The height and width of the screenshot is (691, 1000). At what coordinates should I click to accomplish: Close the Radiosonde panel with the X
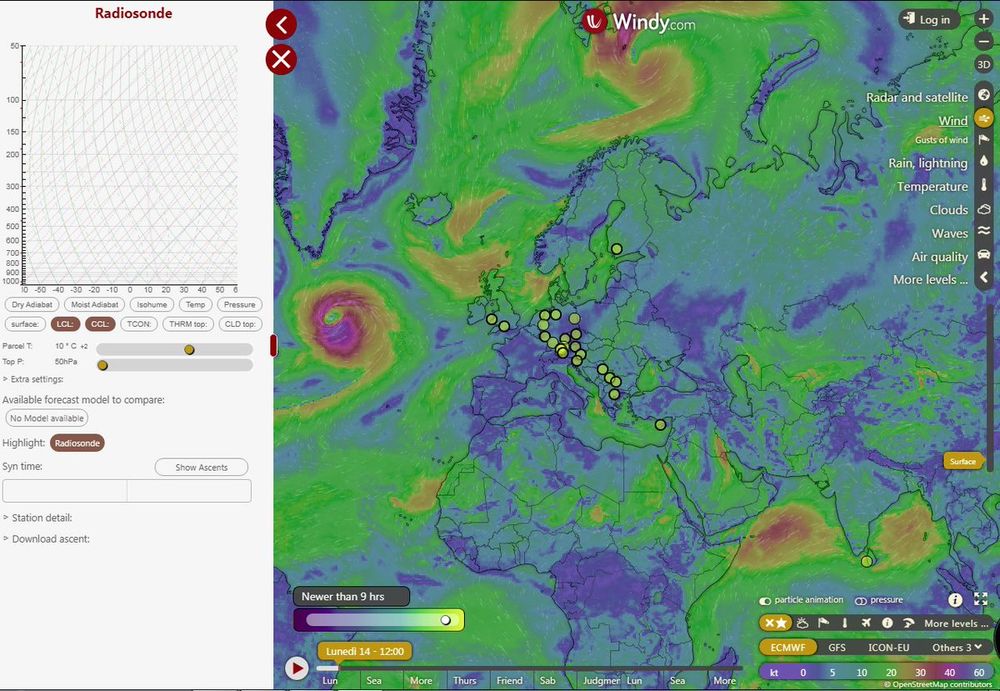click(x=281, y=60)
